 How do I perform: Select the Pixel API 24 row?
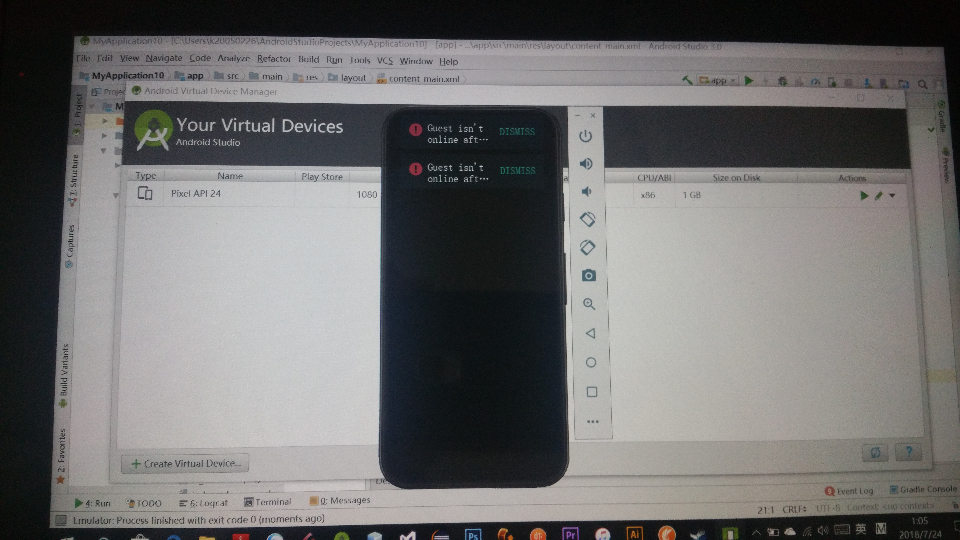(514, 195)
